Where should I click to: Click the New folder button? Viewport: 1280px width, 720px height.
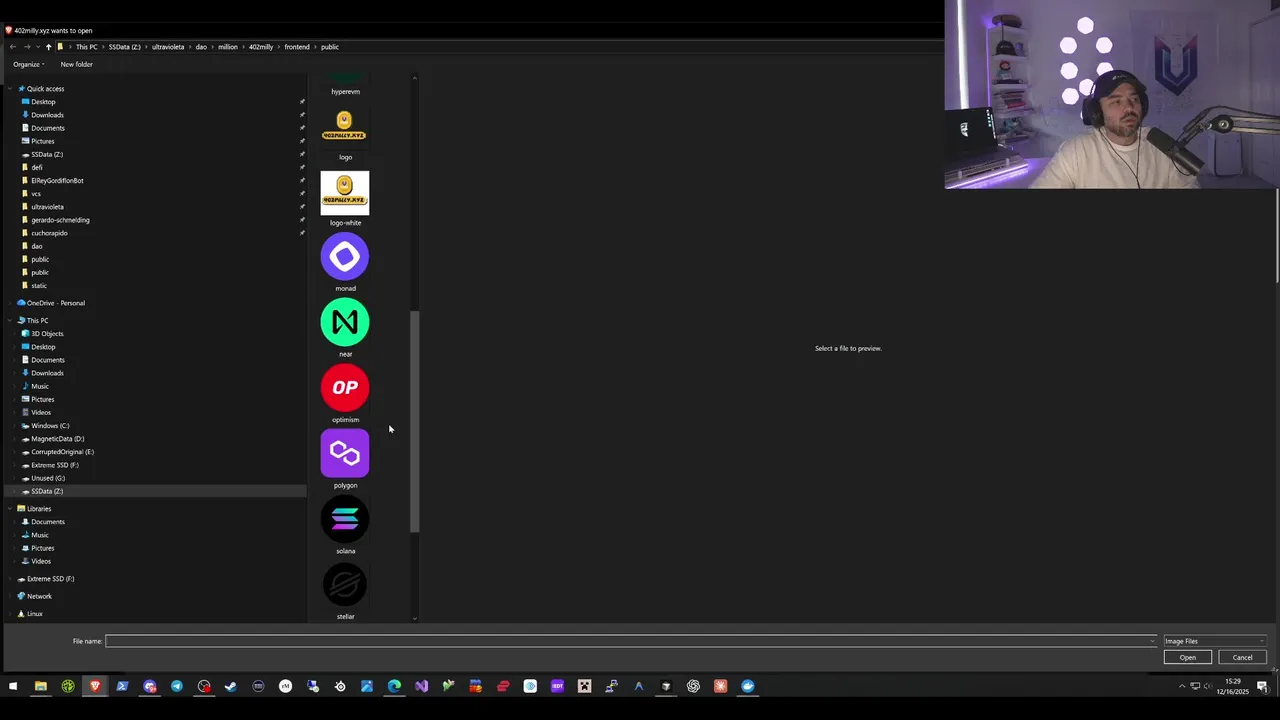(x=76, y=64)
